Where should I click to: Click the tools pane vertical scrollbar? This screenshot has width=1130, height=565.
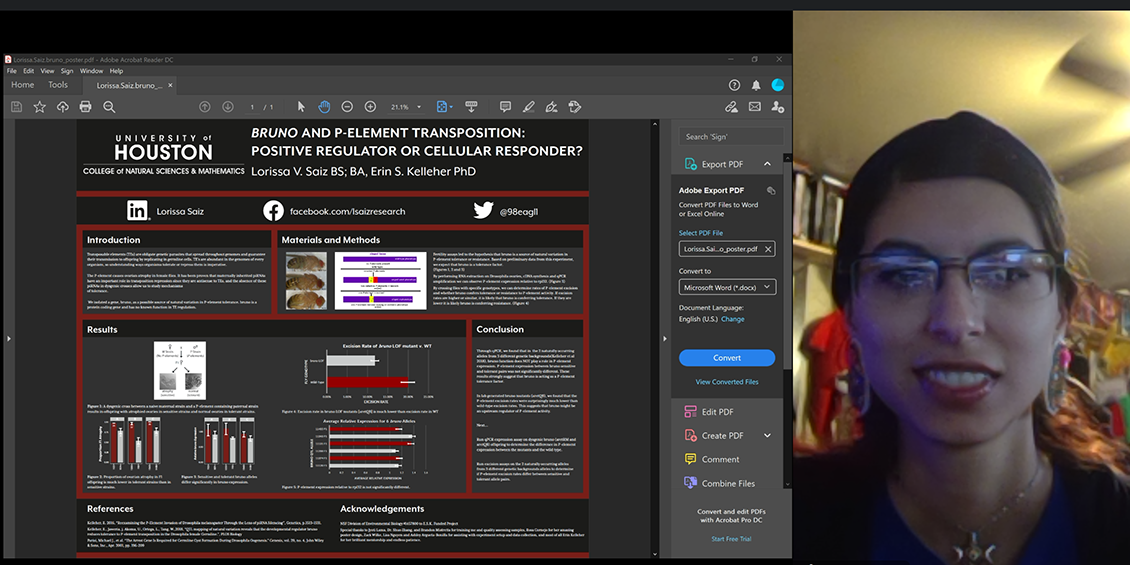point(787,321)
